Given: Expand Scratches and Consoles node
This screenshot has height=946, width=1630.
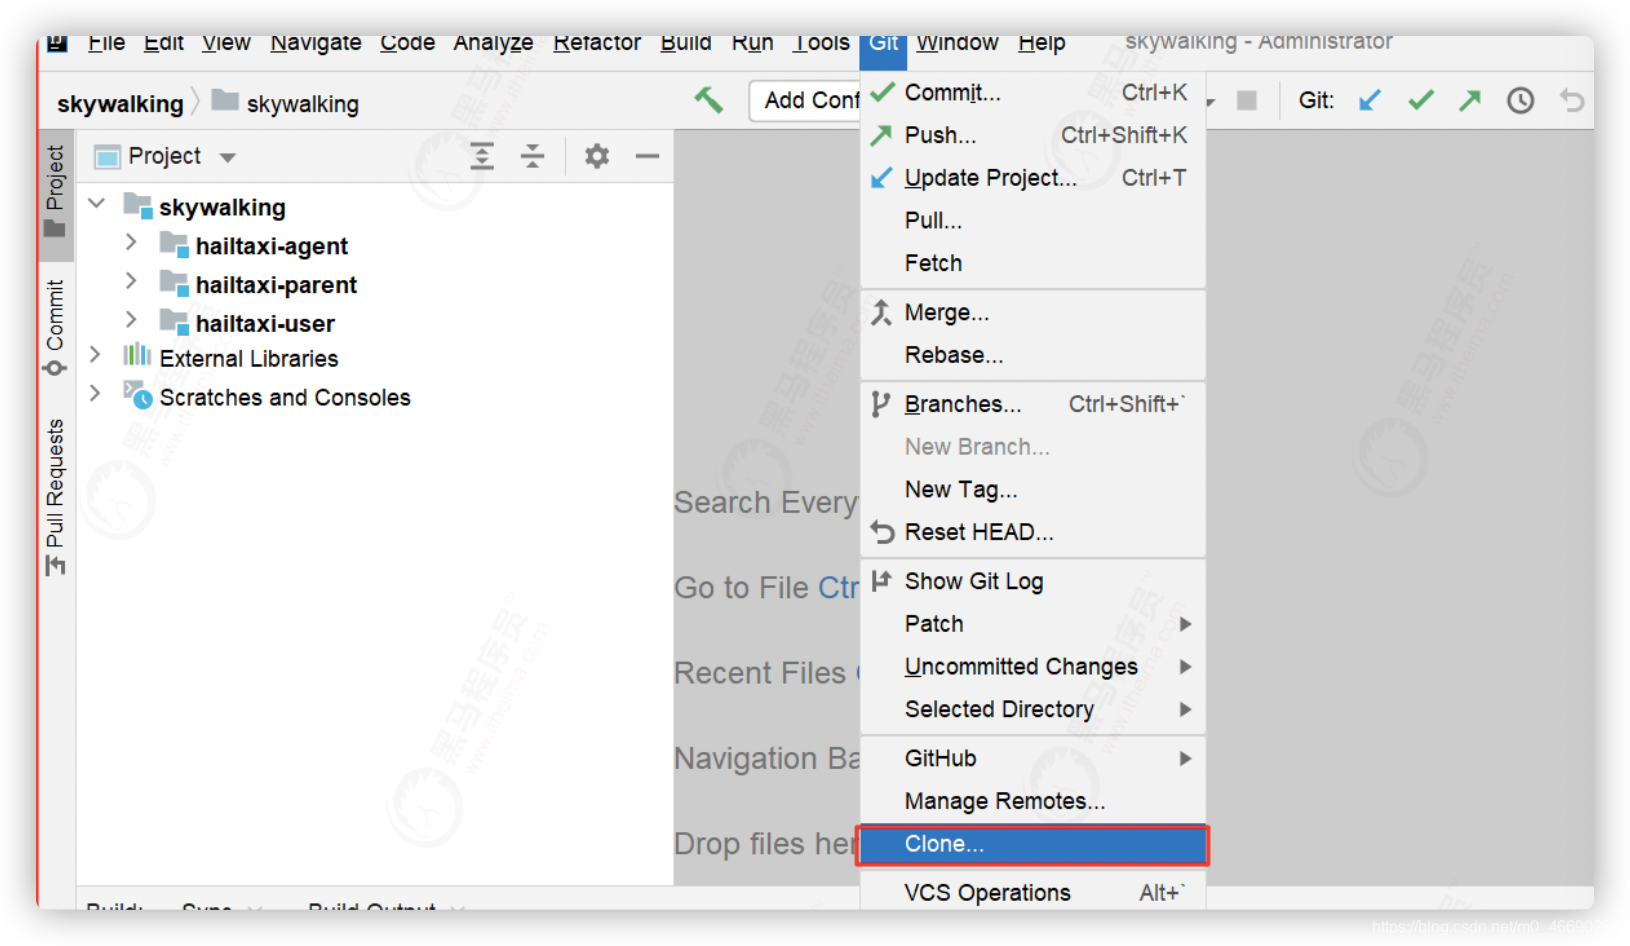Looking at the screenshot, I should (x=95, y=394).
